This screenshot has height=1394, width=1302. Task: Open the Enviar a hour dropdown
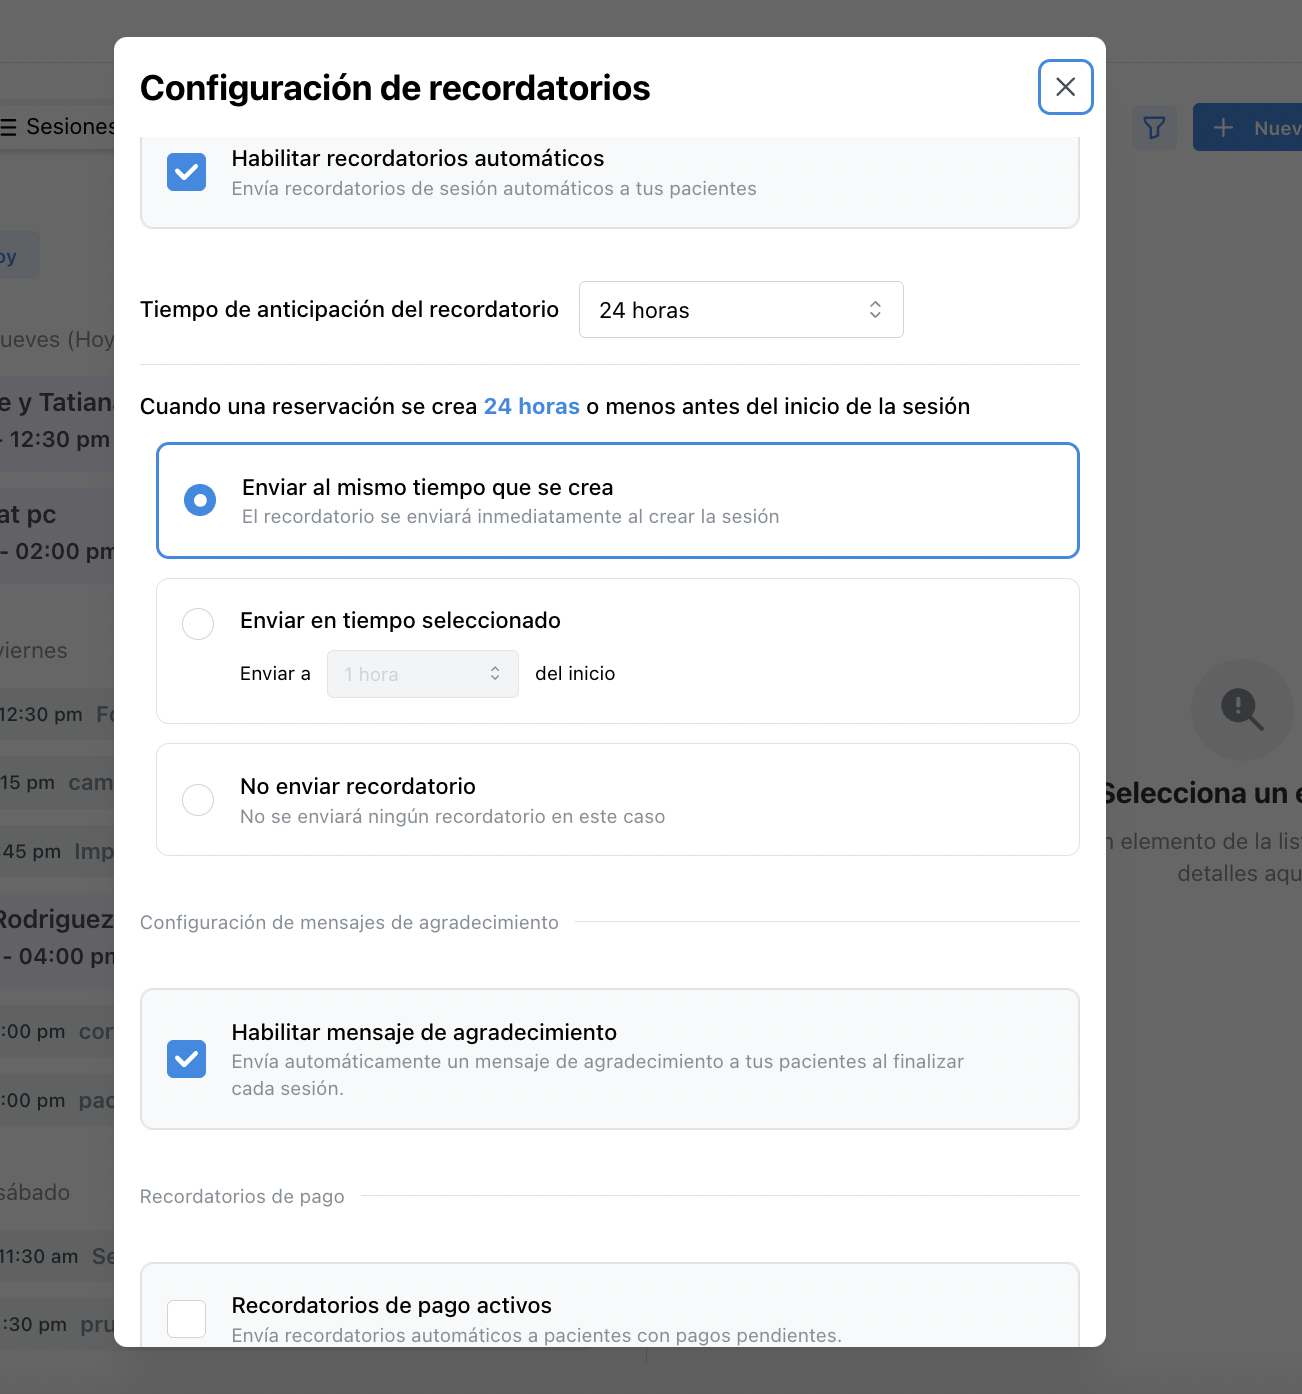[x=422, y=674]
